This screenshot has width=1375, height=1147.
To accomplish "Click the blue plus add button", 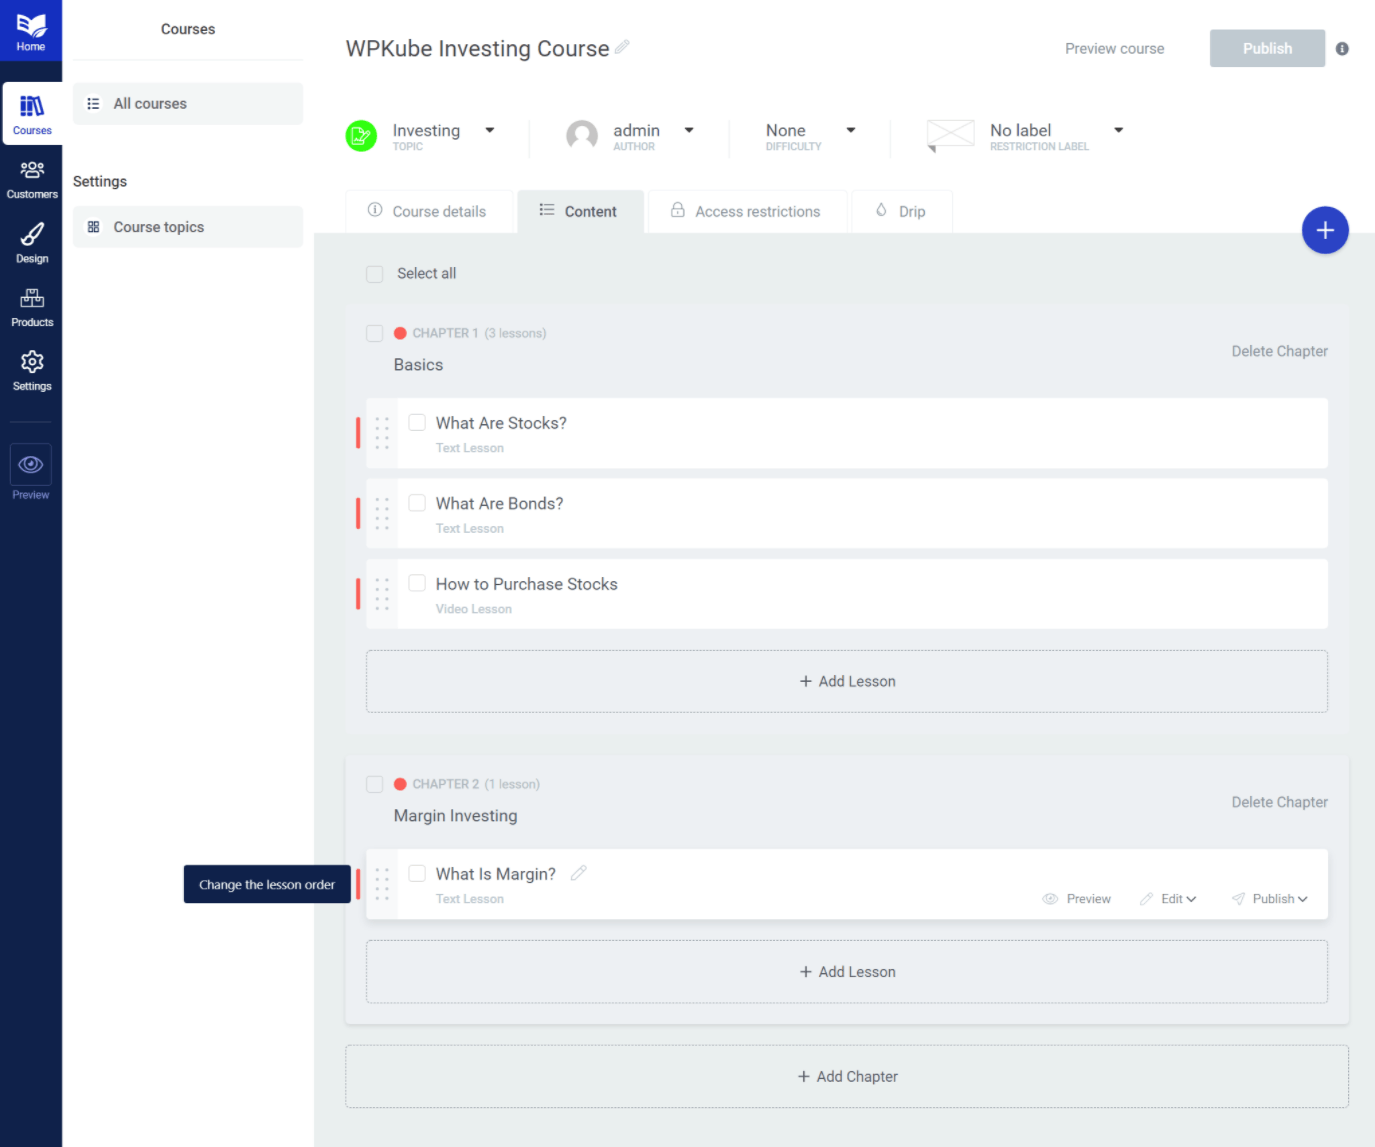I will (x=1325, y=230).
